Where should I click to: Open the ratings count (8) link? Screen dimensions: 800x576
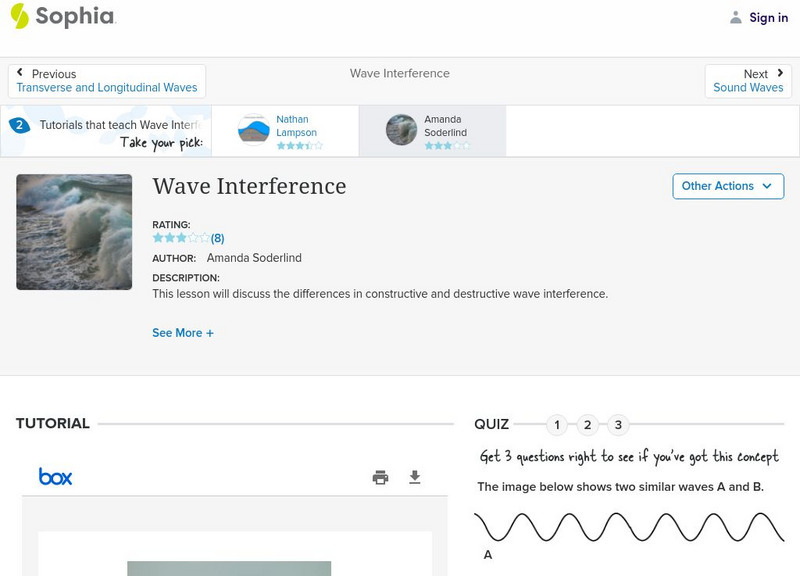(217, 238)
